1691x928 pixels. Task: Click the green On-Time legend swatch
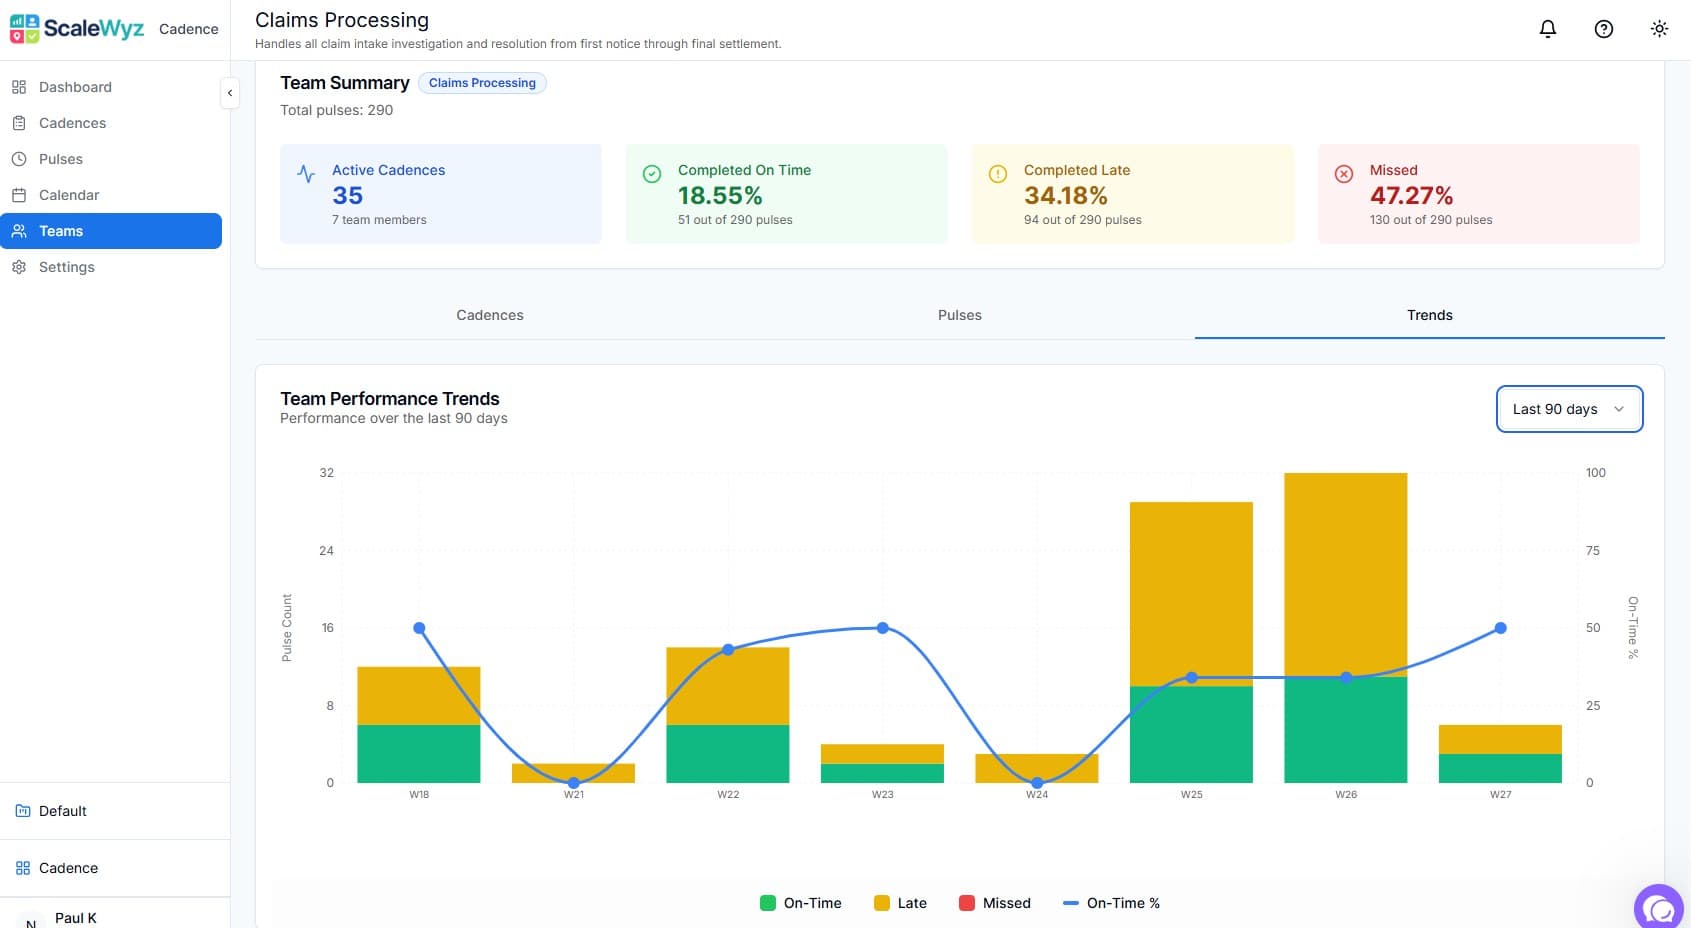tap(767, 902)
